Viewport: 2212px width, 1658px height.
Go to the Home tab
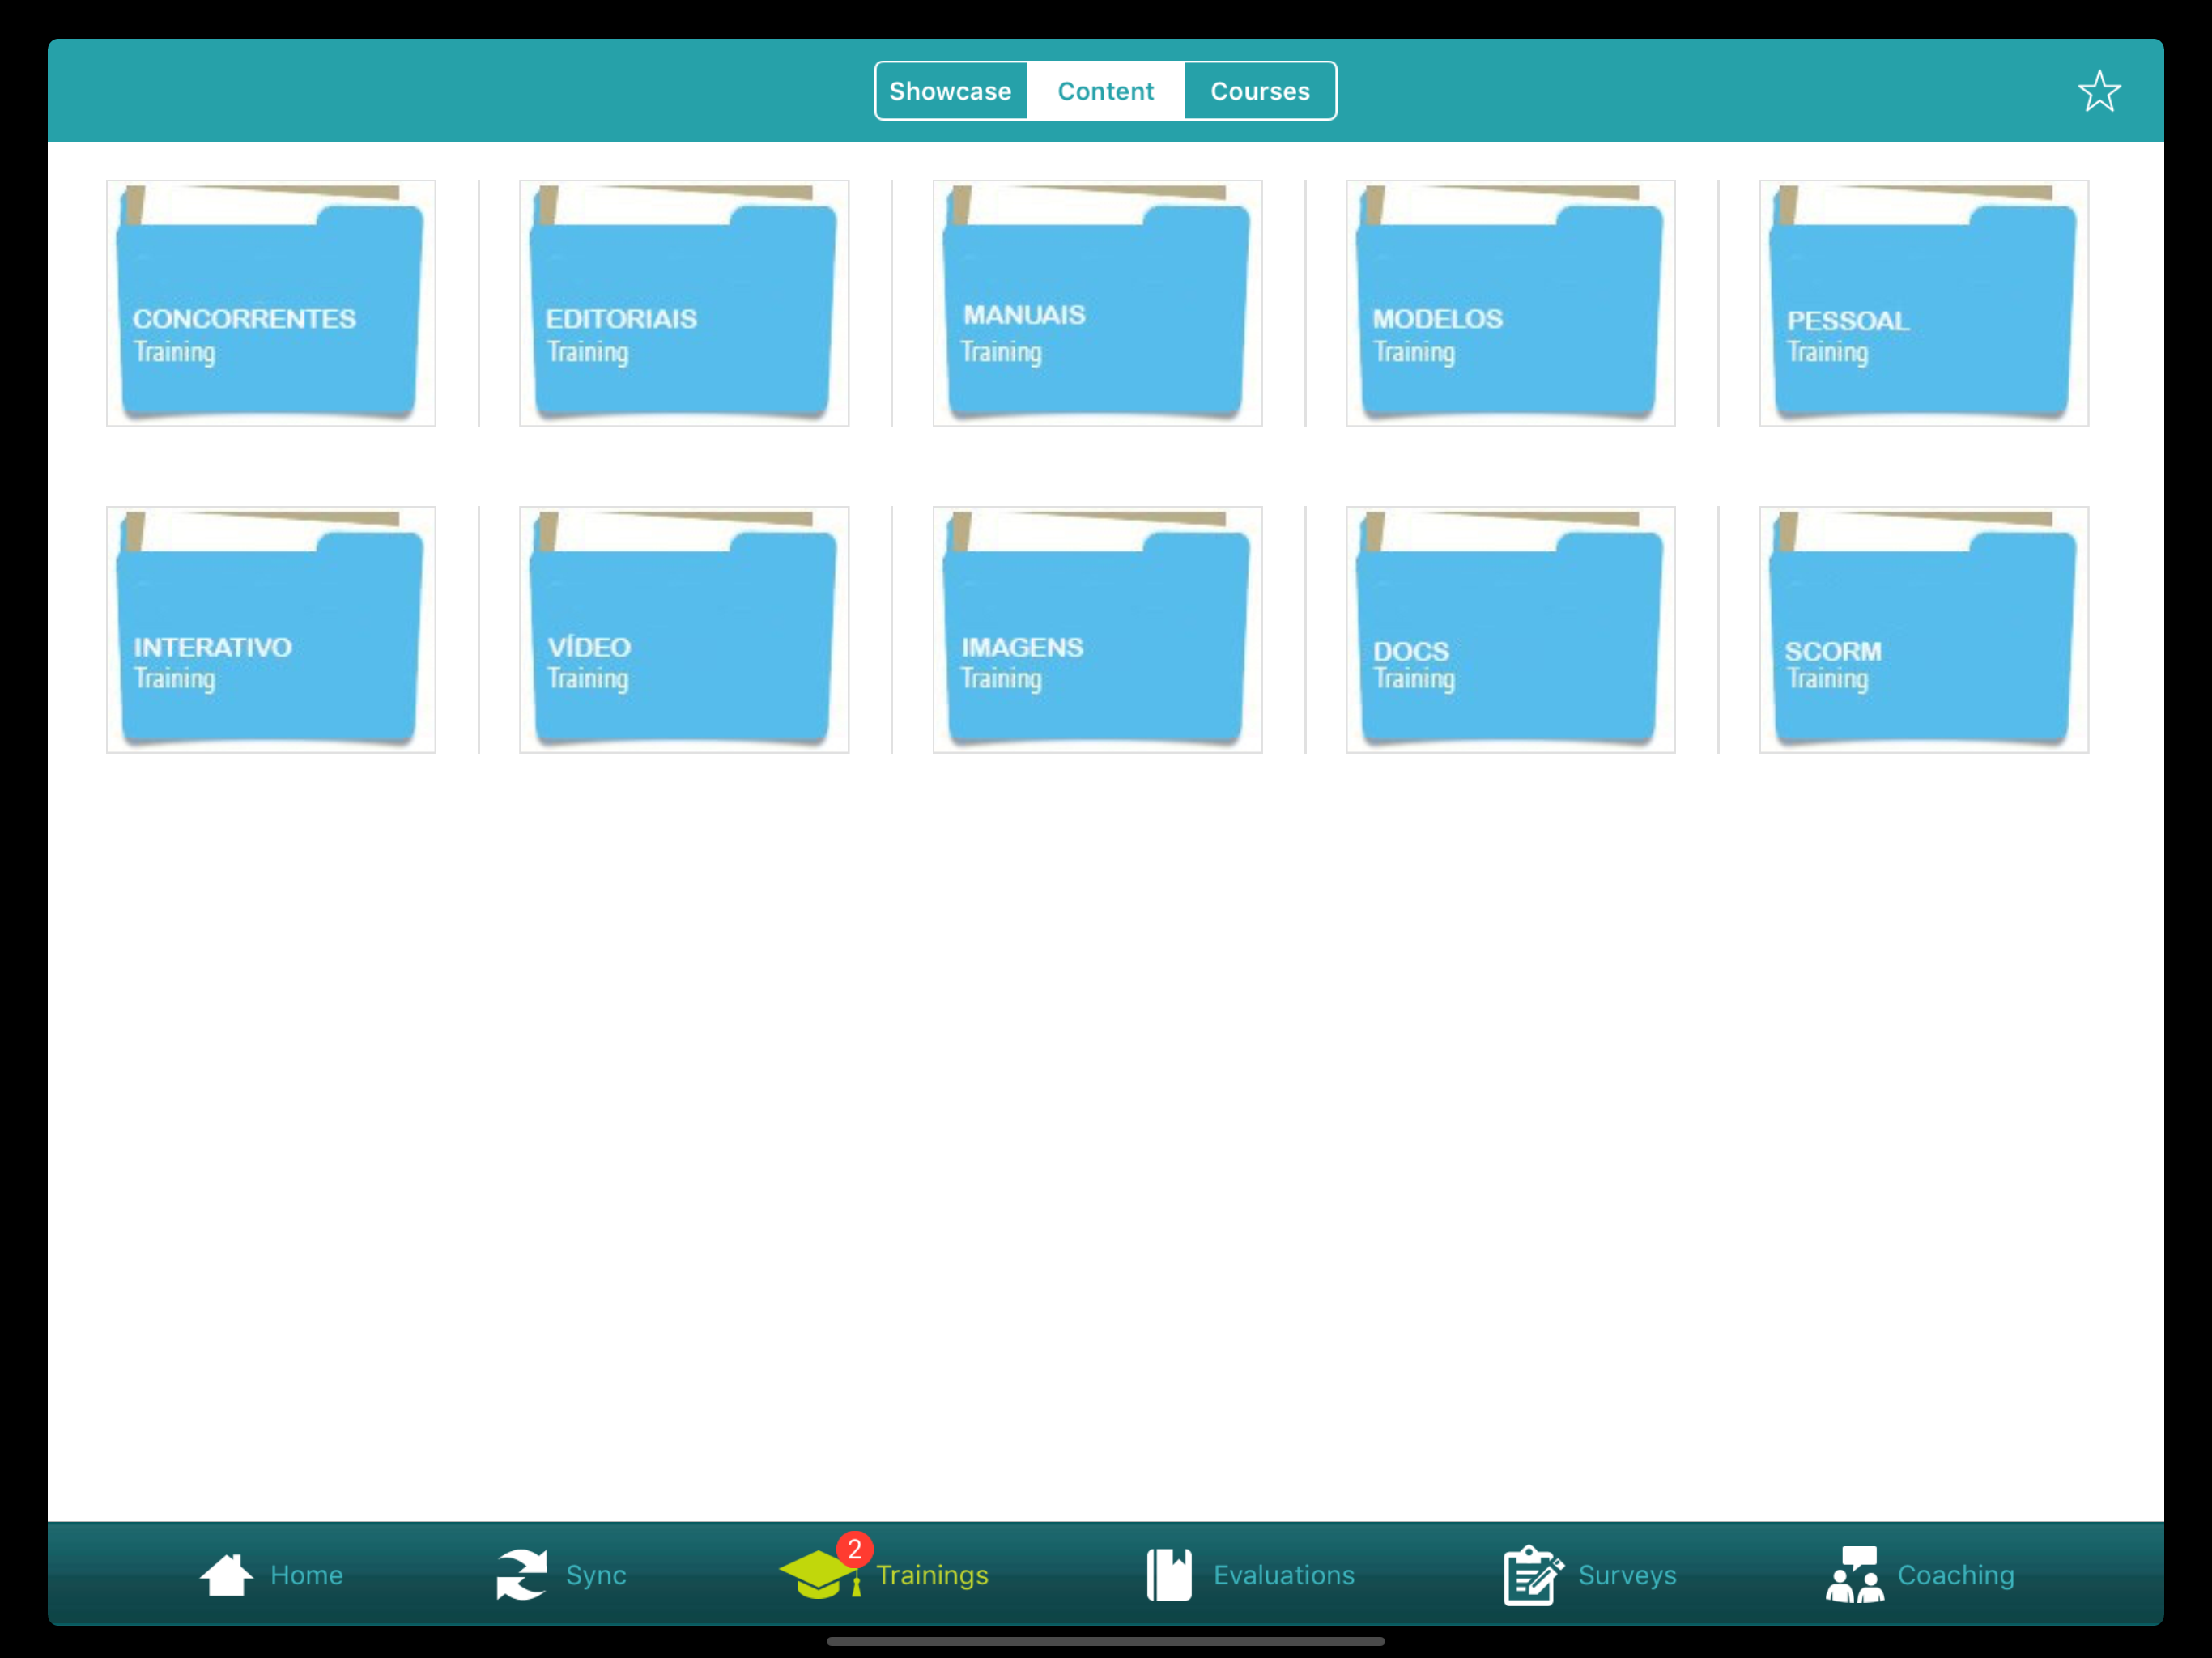point(271,1574)
